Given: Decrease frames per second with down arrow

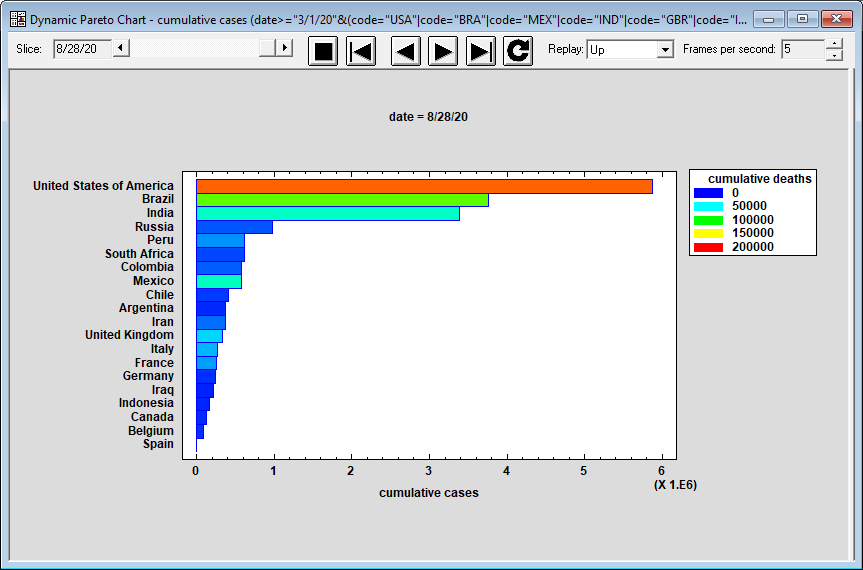Looking at the screenshot, I should pyautogui.click(x=834, y=55).
